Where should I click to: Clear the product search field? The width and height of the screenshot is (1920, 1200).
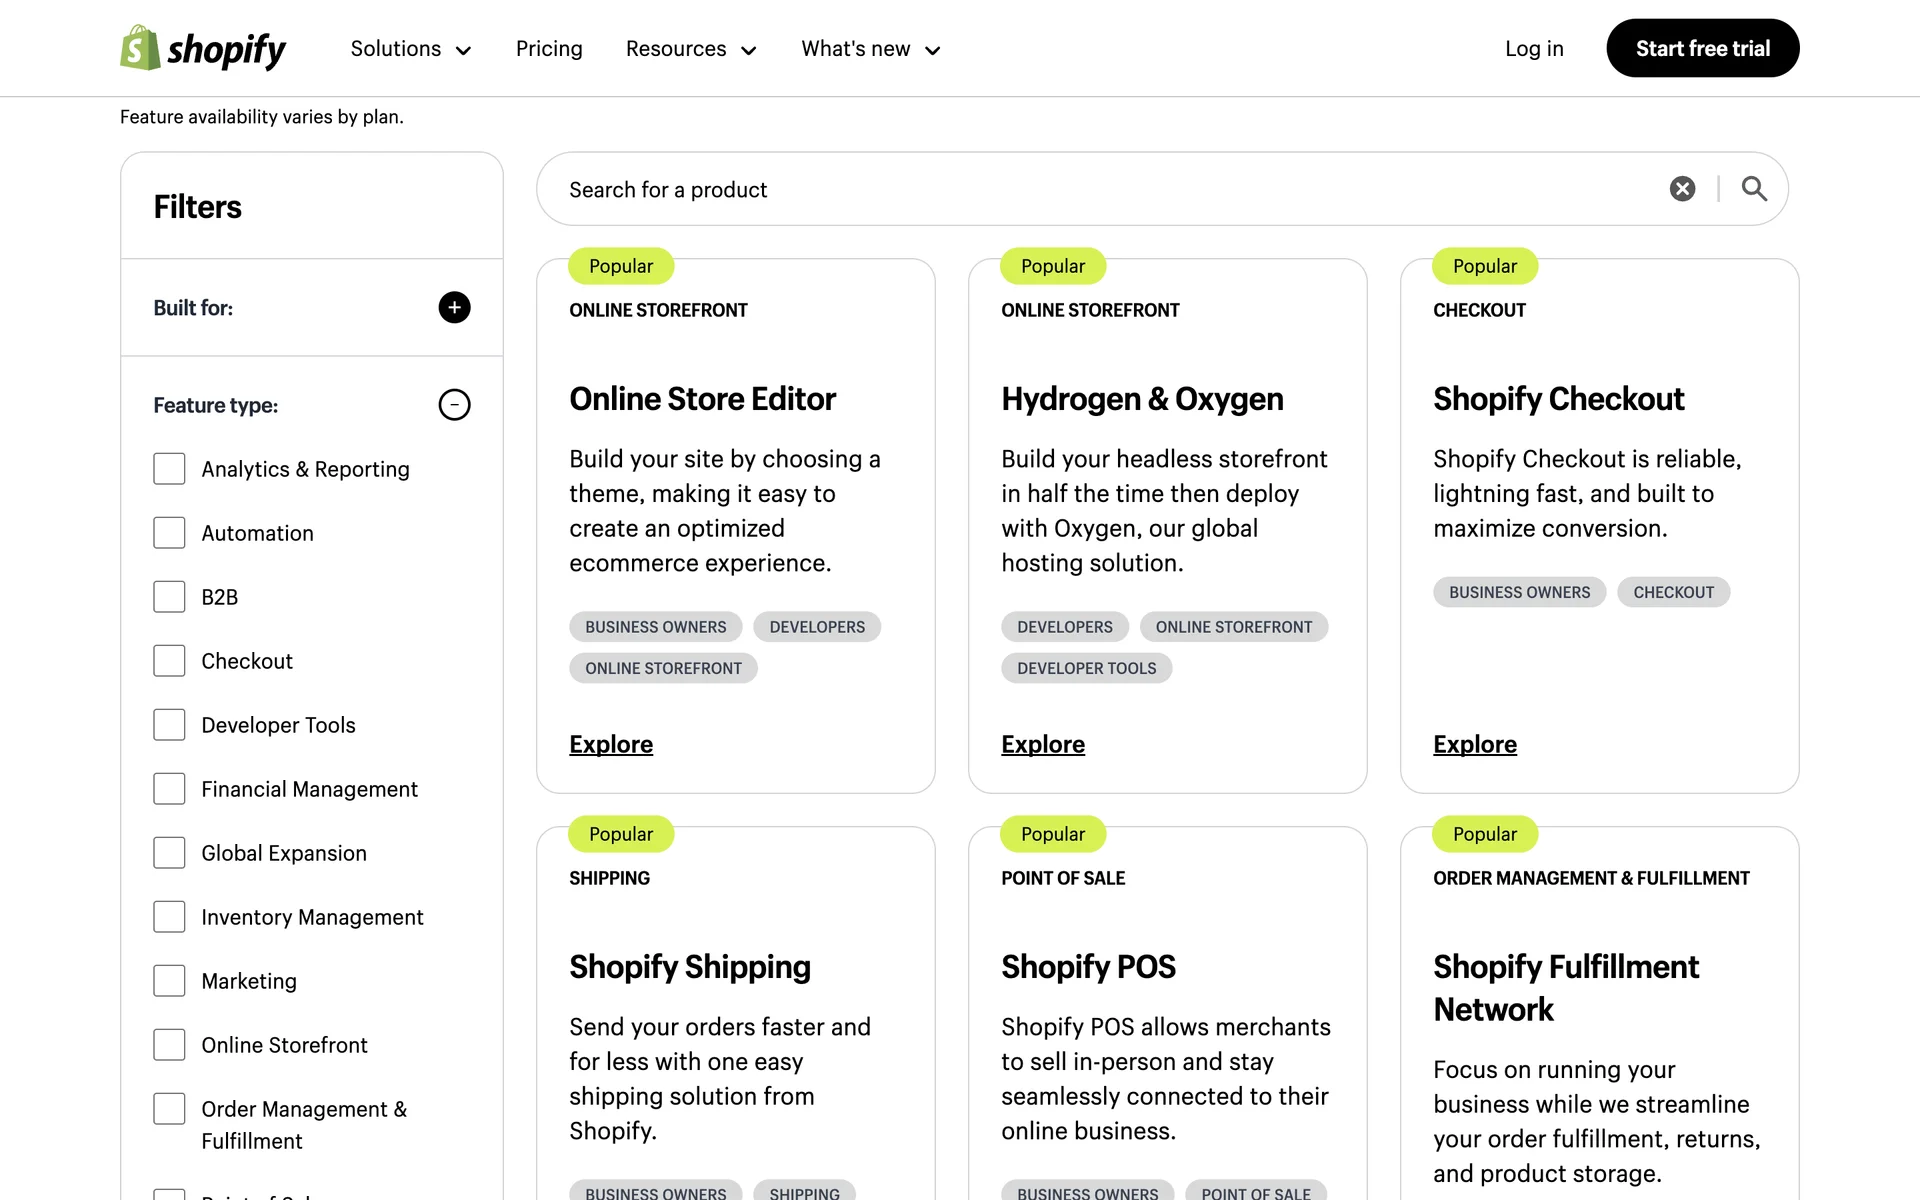coord(1682,189)
